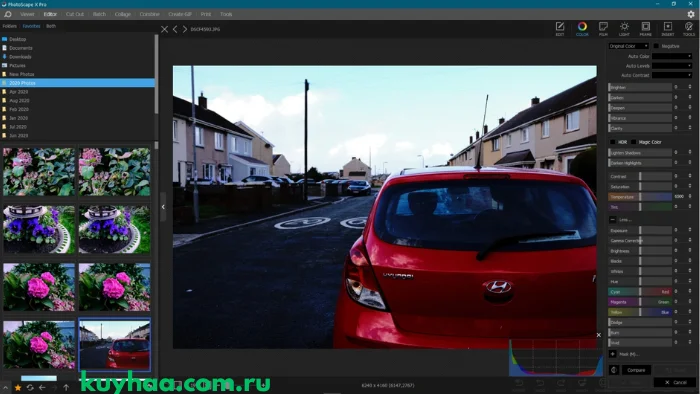The image size is (700, 394).
Task: Enable the Negative checkbox
Action: coord(656,46)
